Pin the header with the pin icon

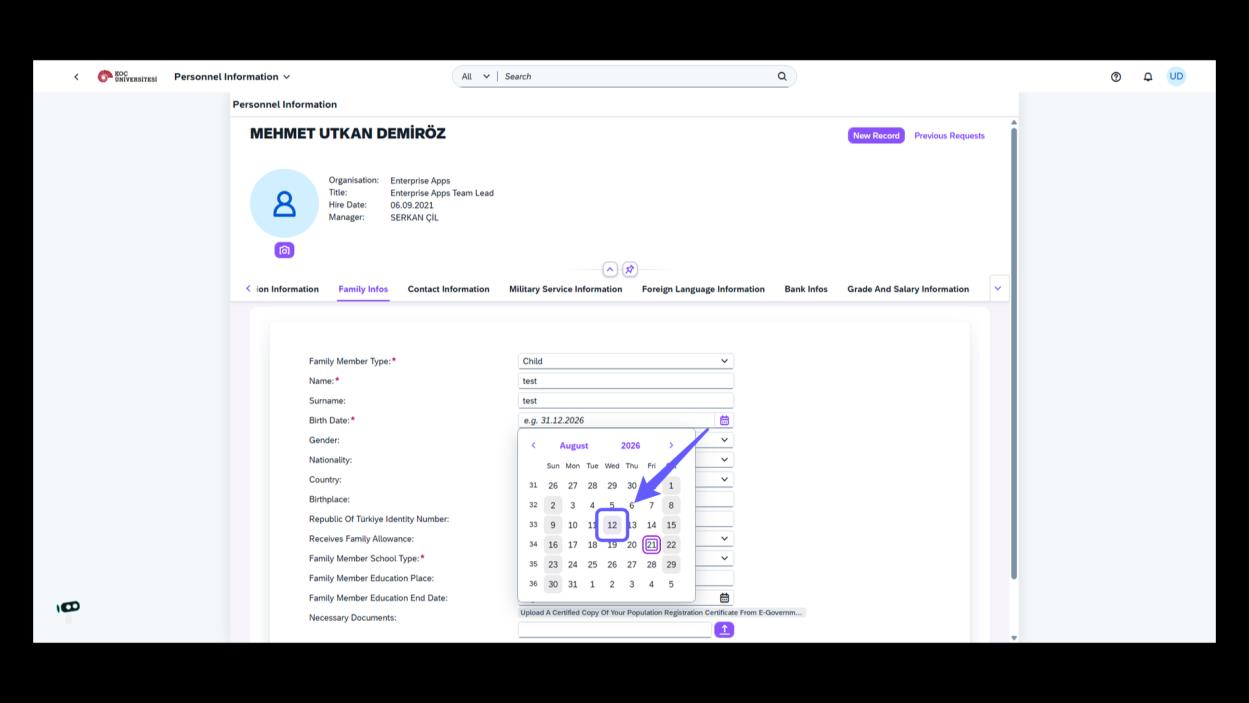(x=630, y=269)
